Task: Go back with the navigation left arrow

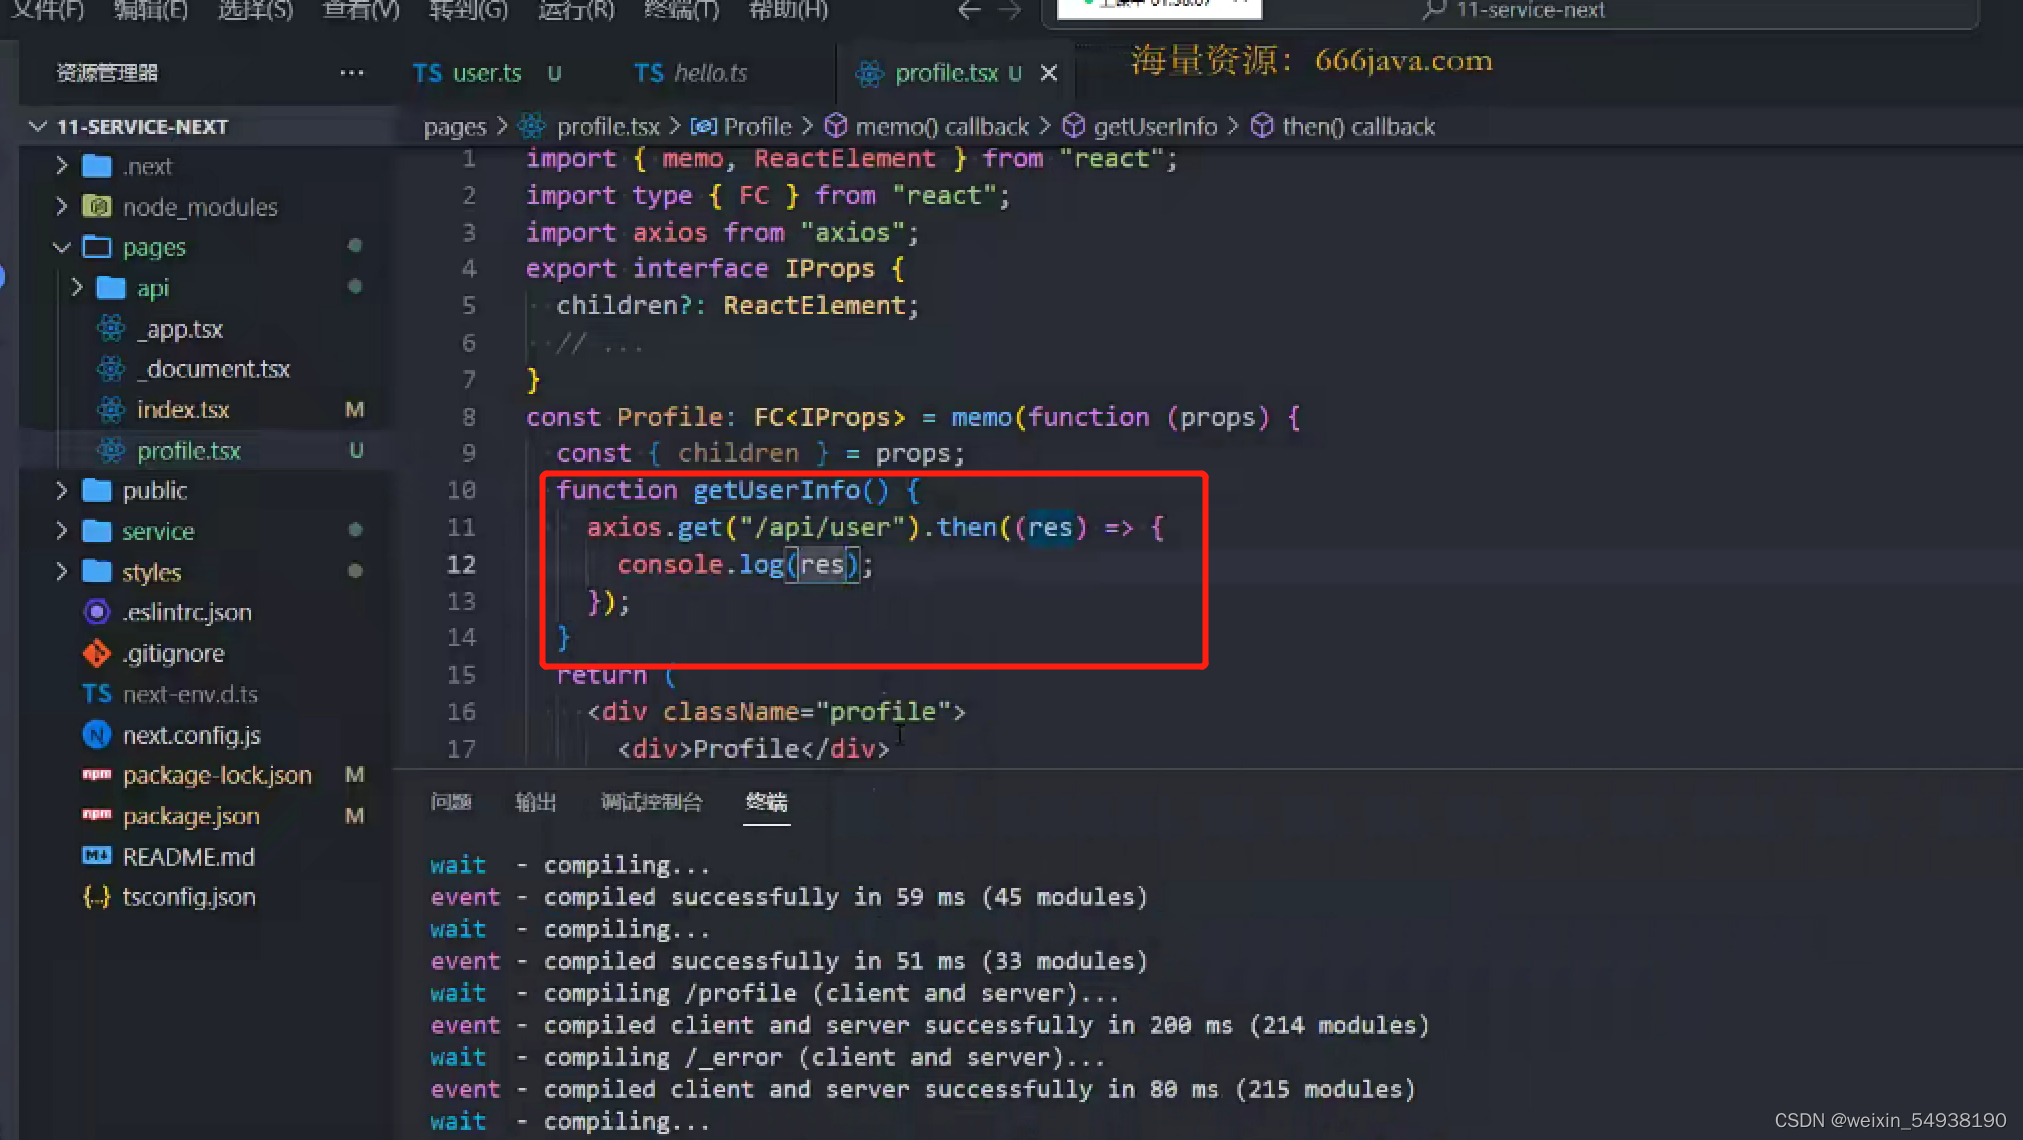Action: tap(968, 10)
